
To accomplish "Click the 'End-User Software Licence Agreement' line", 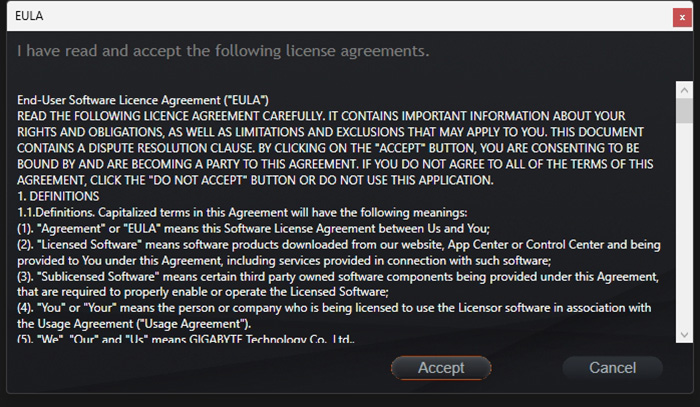I will [x=143, y=100].
